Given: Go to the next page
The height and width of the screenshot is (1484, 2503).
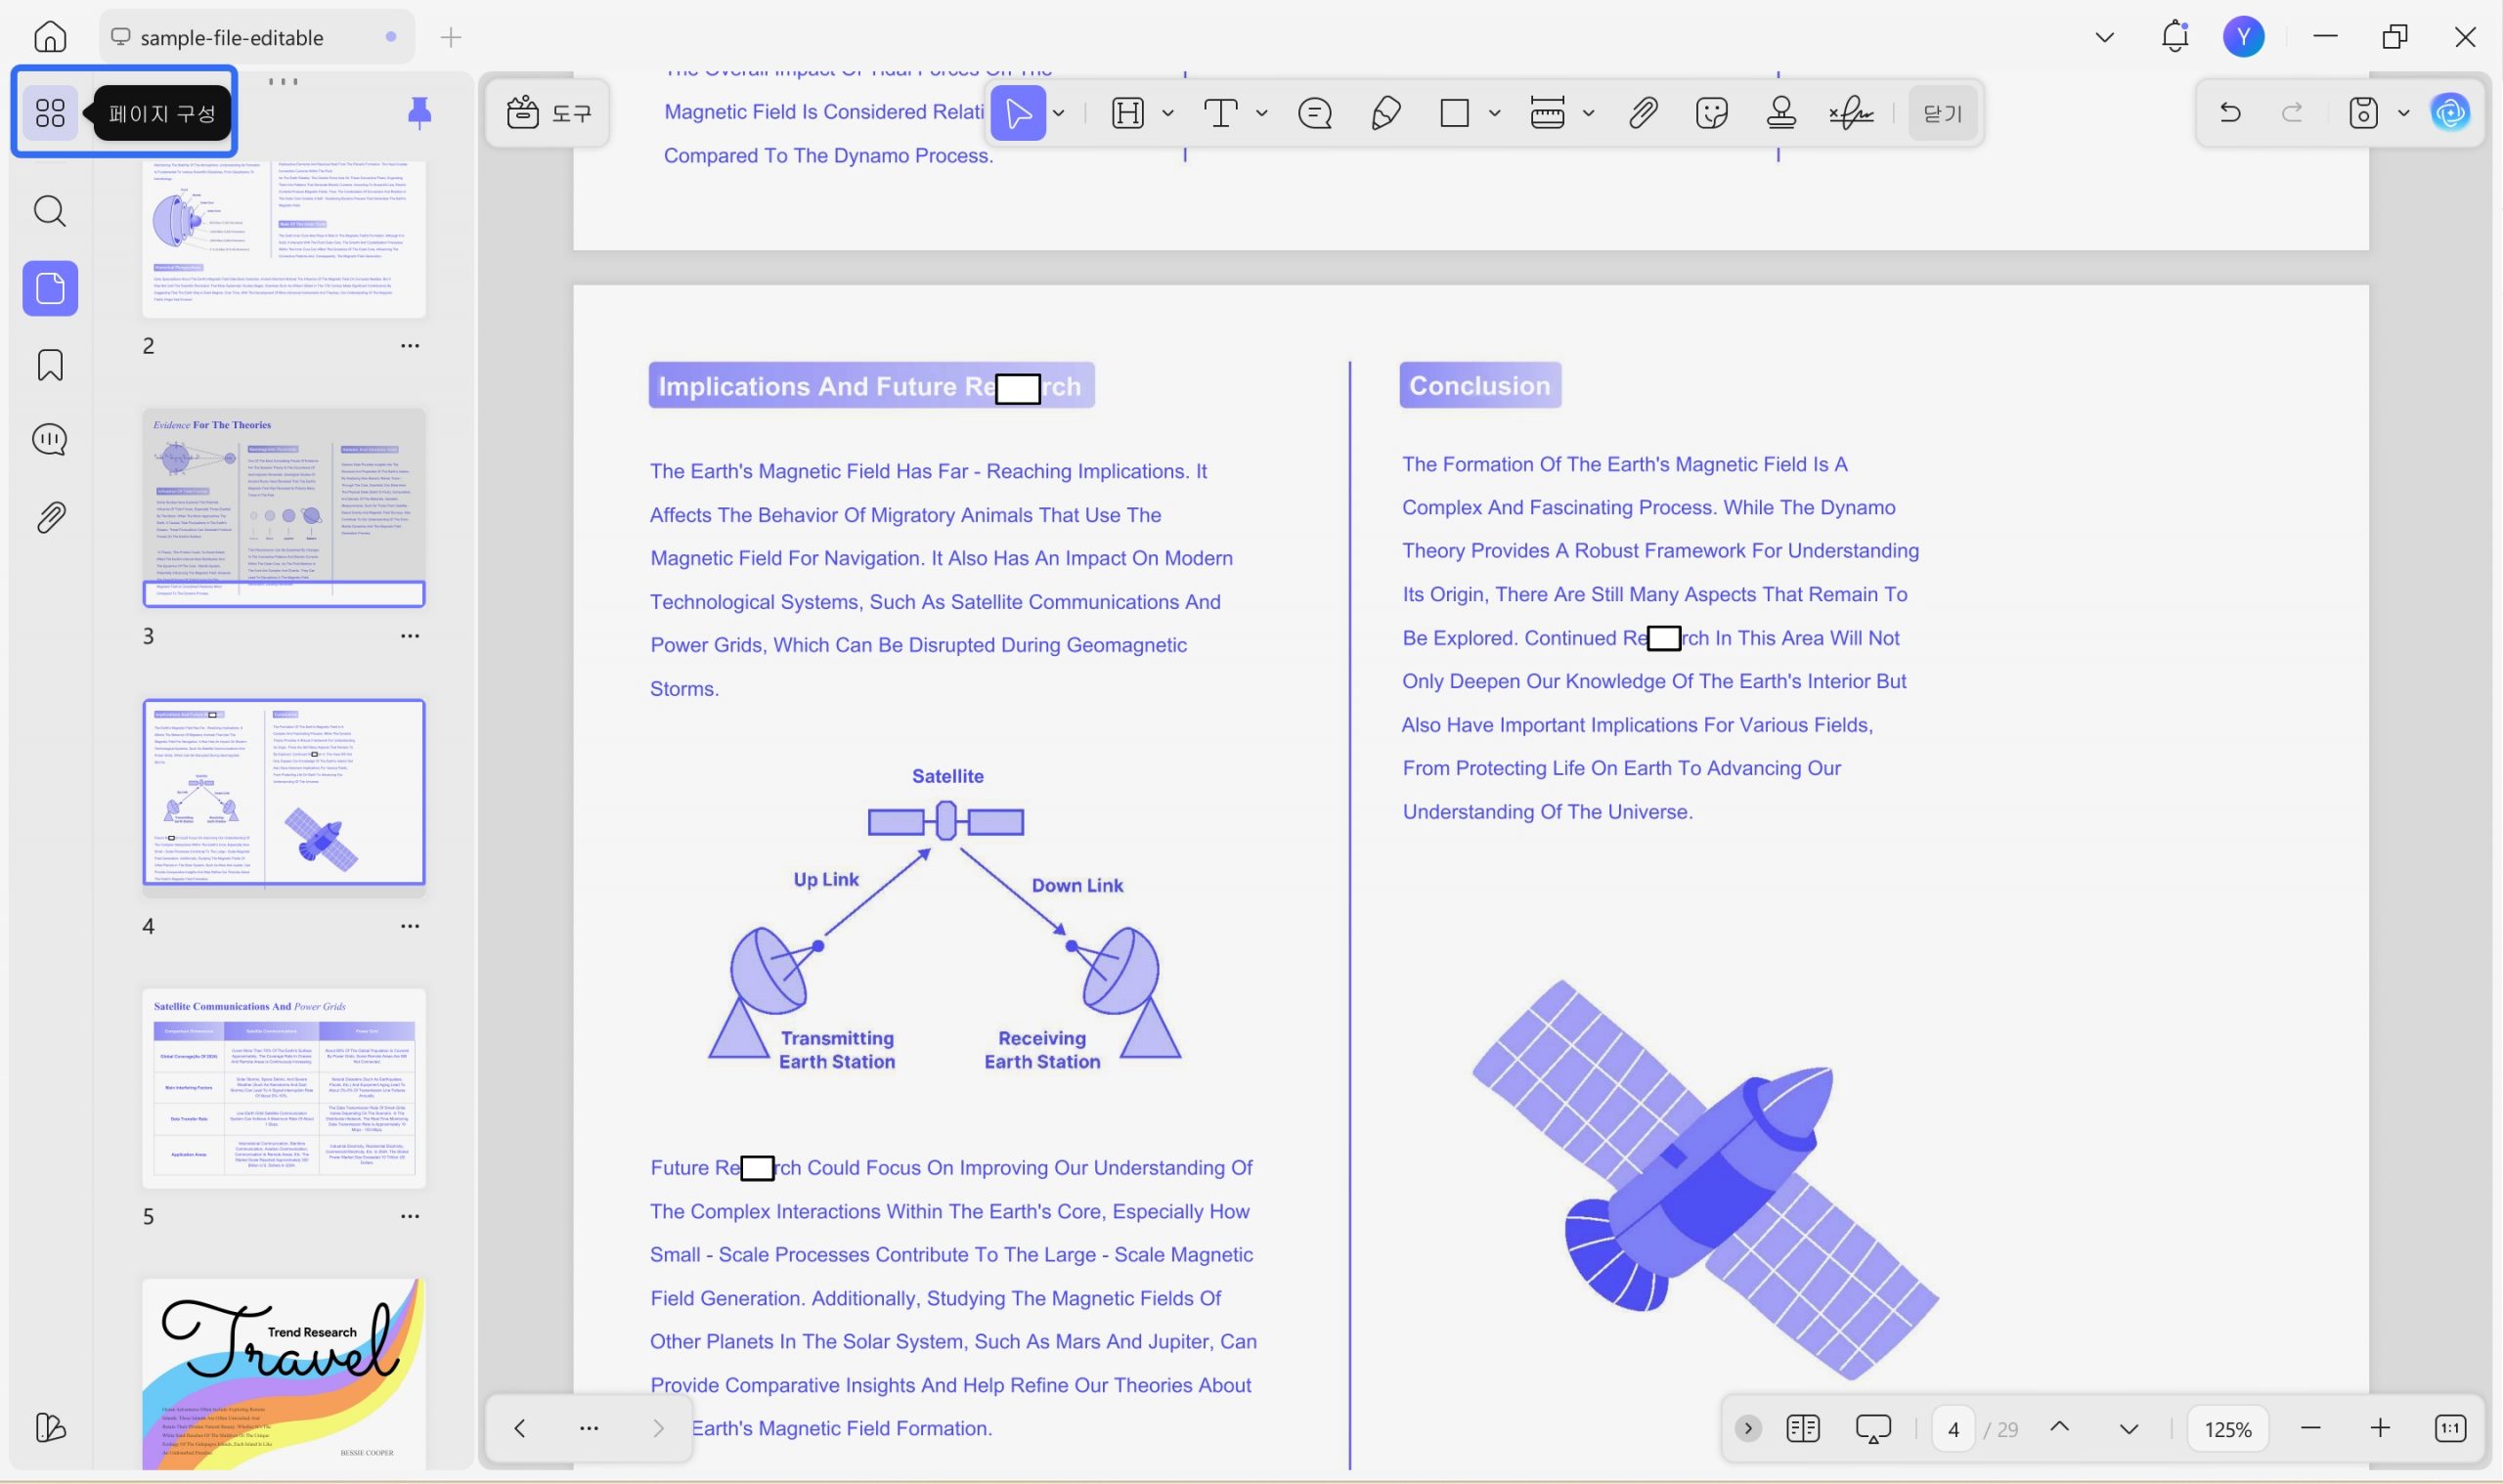Looking at the screenshot, I should point(2129,1428).
